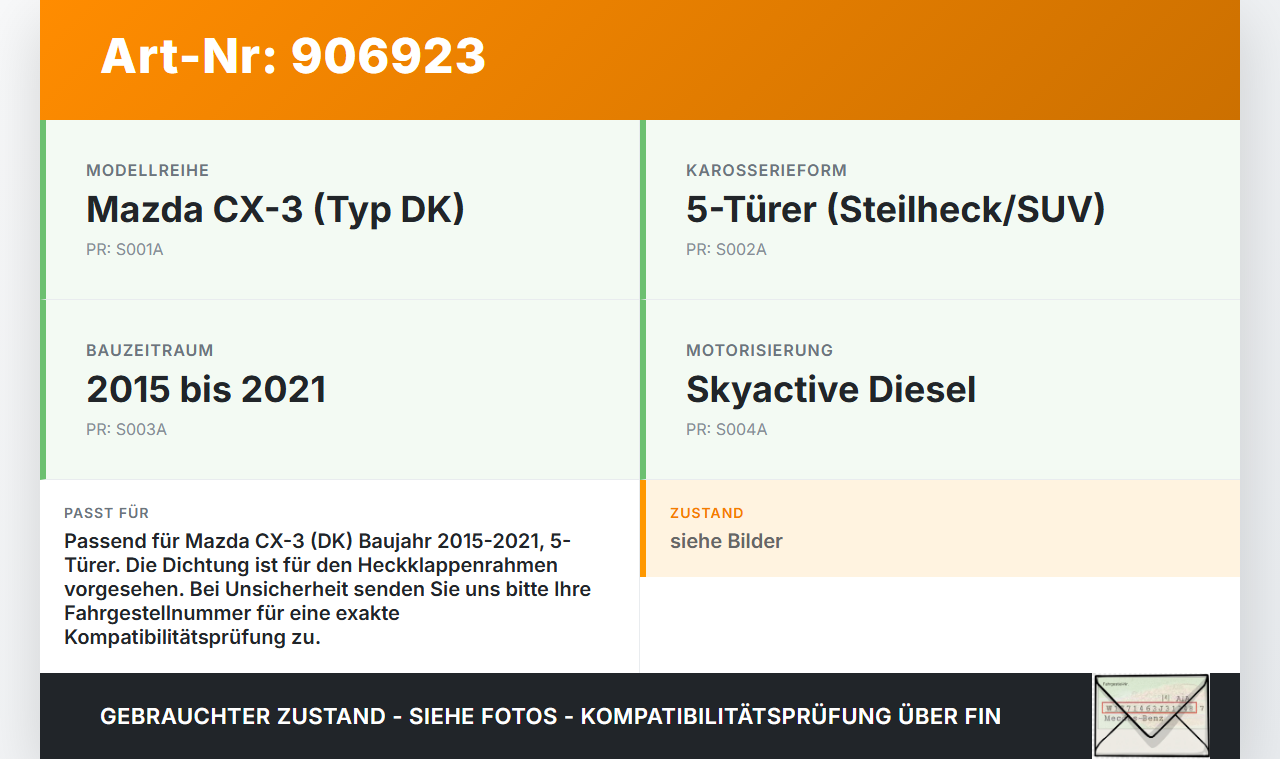Select the Art-Nr: 906923 heading

coord(293,56)
